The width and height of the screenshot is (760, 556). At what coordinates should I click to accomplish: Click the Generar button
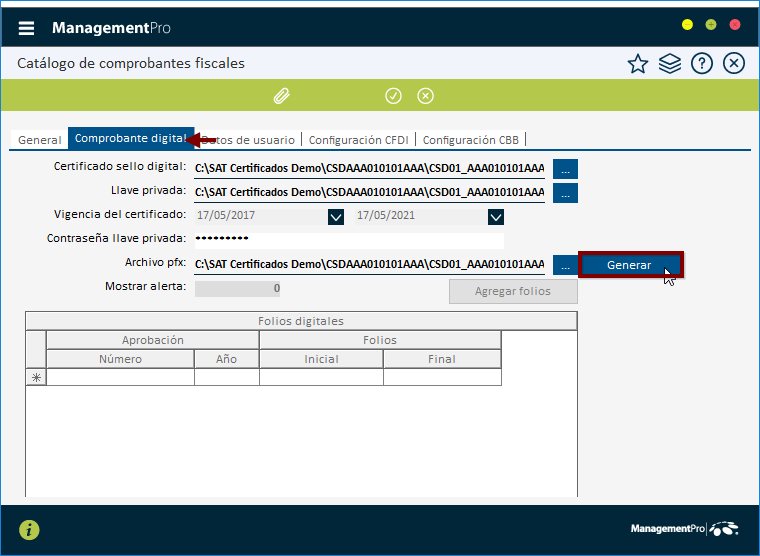[631, 265]
